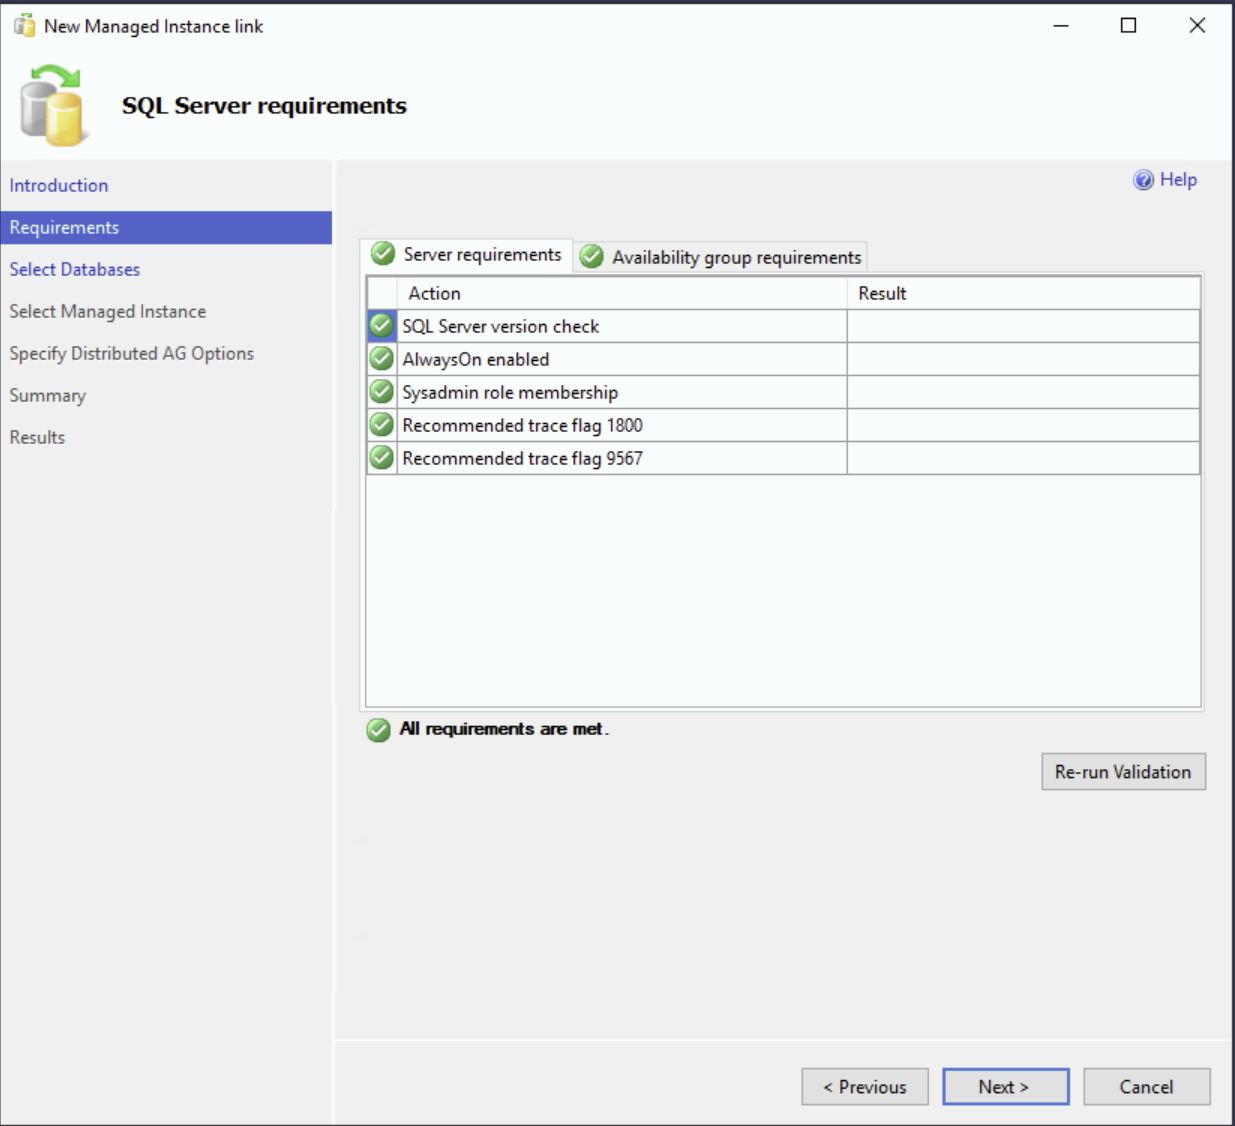Maximize the wizard window
This screenshot has height=1126, width=1235.
(x=1128, y=26)
